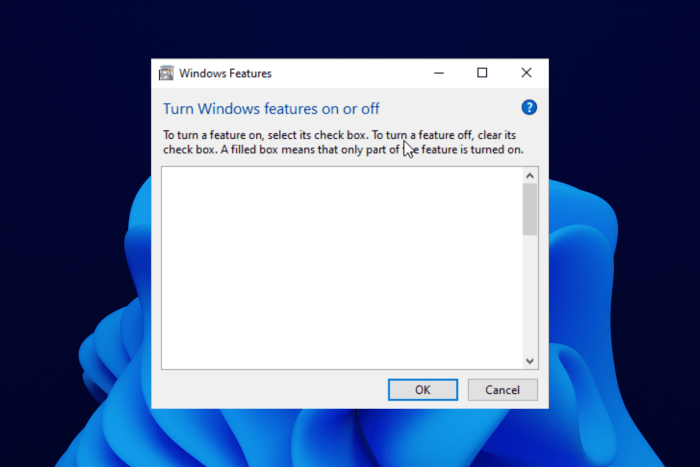Open help with the blue question mark
The image size is (700, 467).
pos(529,108)
